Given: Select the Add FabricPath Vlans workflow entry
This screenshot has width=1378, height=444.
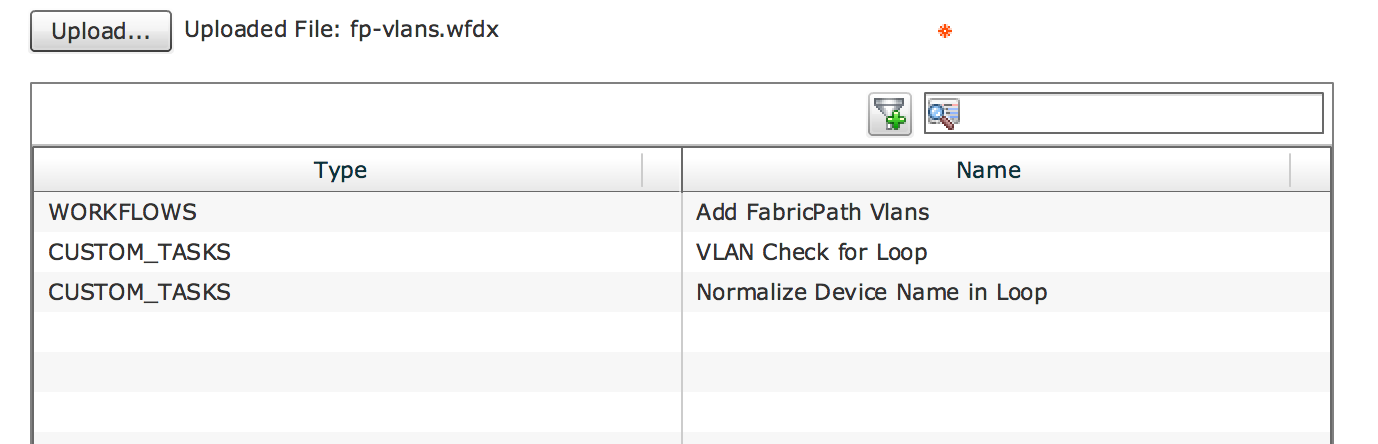Looking at the screenshot, I should [812, 212].
